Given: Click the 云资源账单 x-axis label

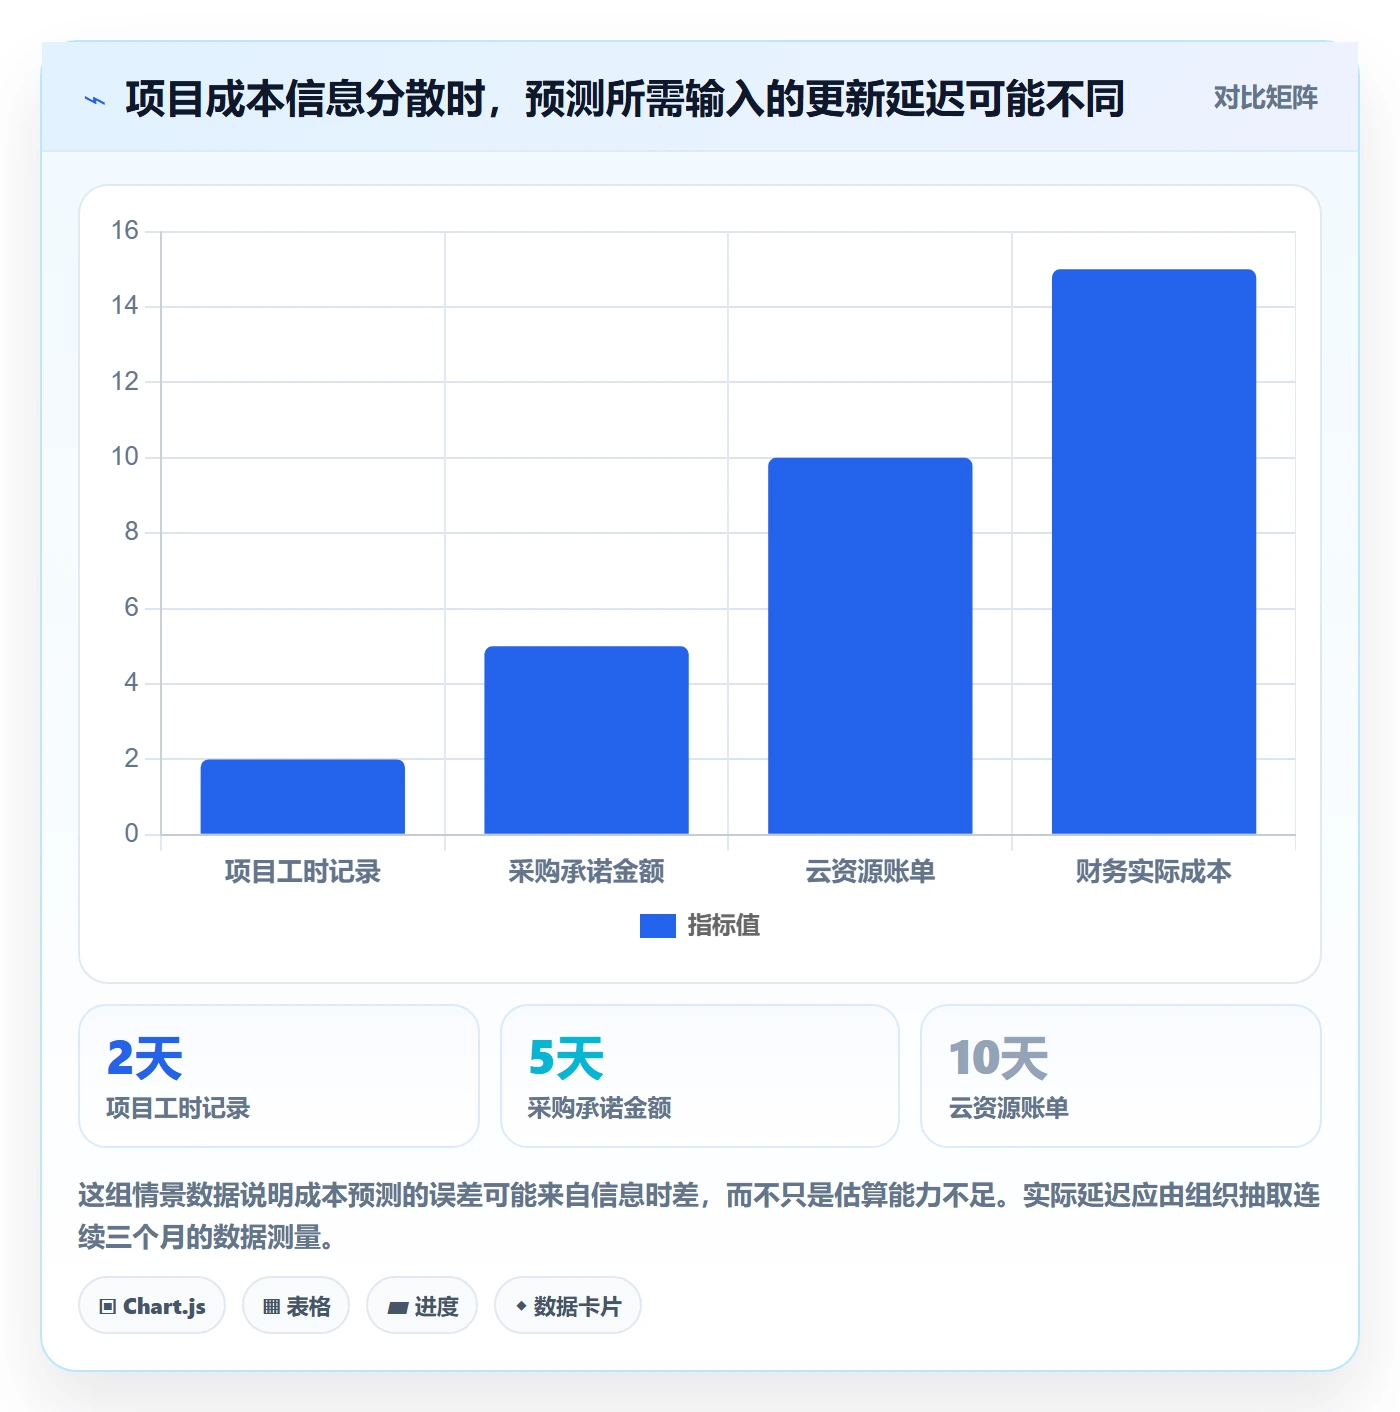Looking at the screenshot, I should [870, 872].
